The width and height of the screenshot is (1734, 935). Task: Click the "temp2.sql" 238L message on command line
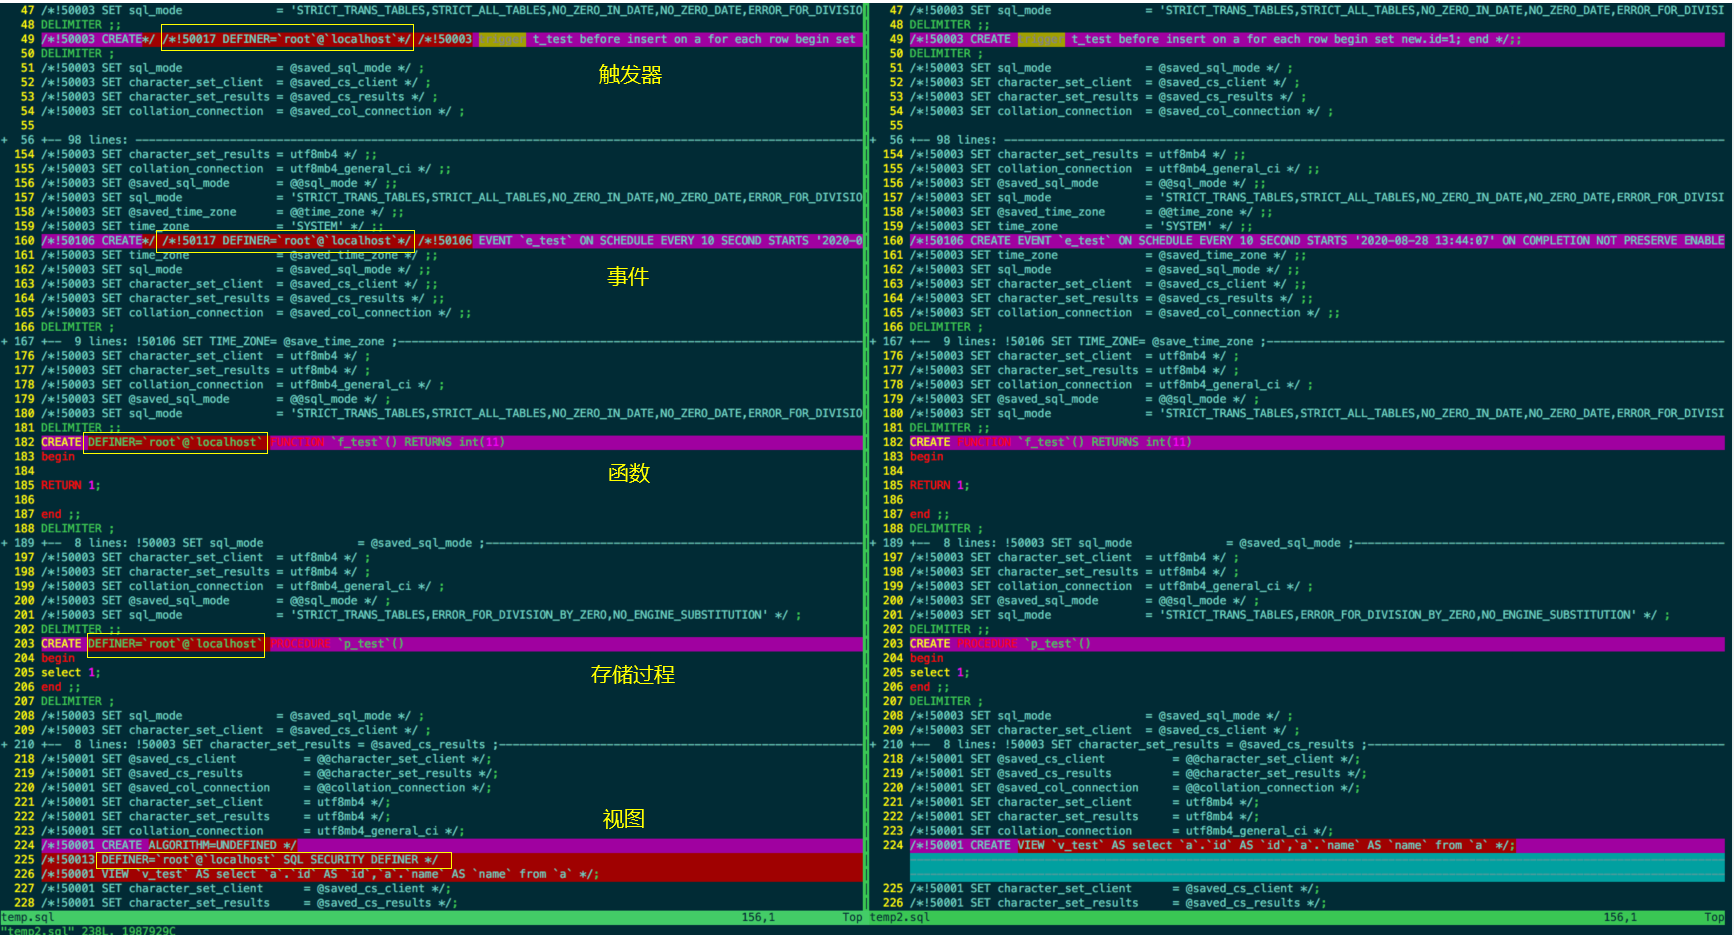point(88,930)
